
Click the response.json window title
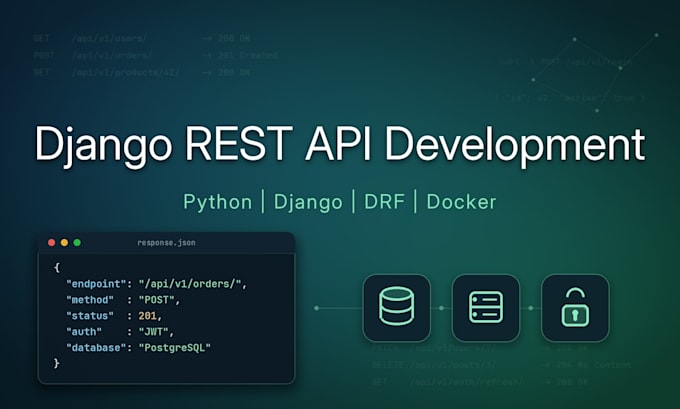[x=166, y=243]
